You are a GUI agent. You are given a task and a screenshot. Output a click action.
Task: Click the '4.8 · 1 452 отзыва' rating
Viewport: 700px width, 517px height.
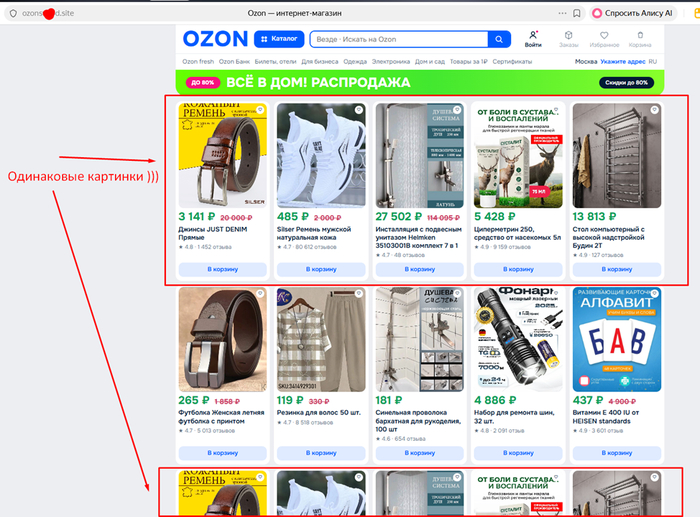(205, 247)
